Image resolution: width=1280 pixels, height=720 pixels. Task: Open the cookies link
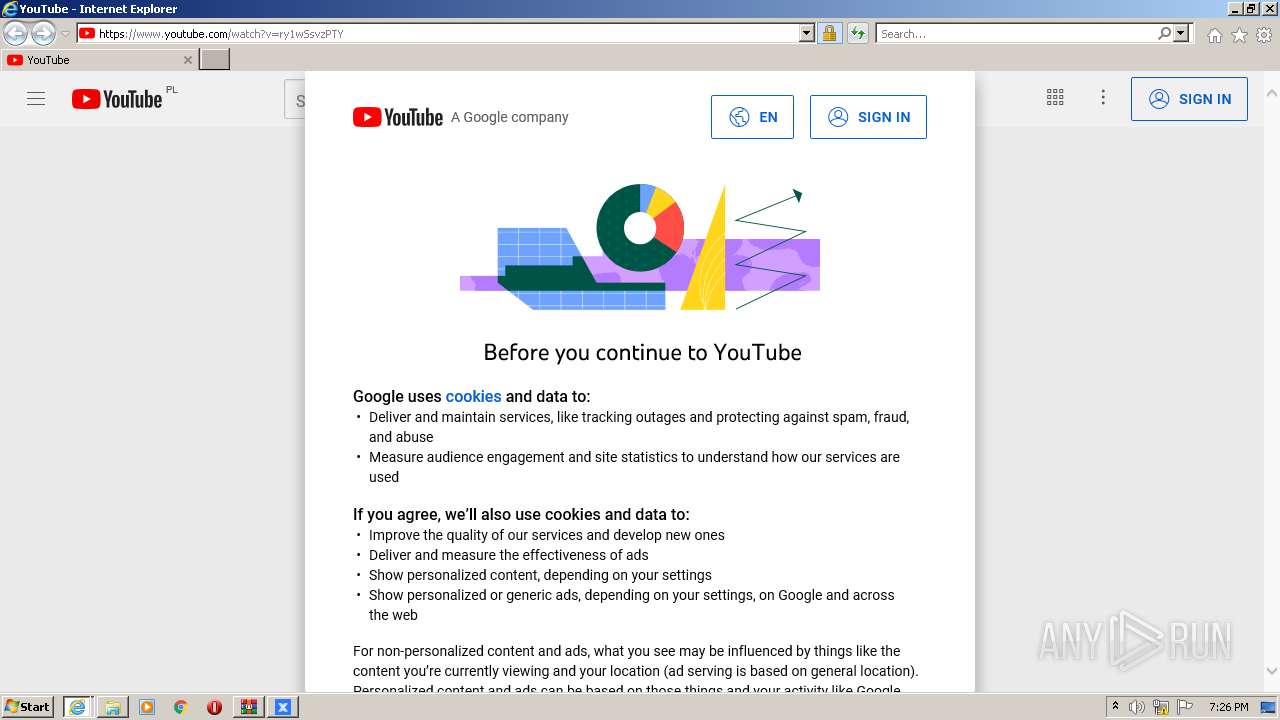[473, 396]
